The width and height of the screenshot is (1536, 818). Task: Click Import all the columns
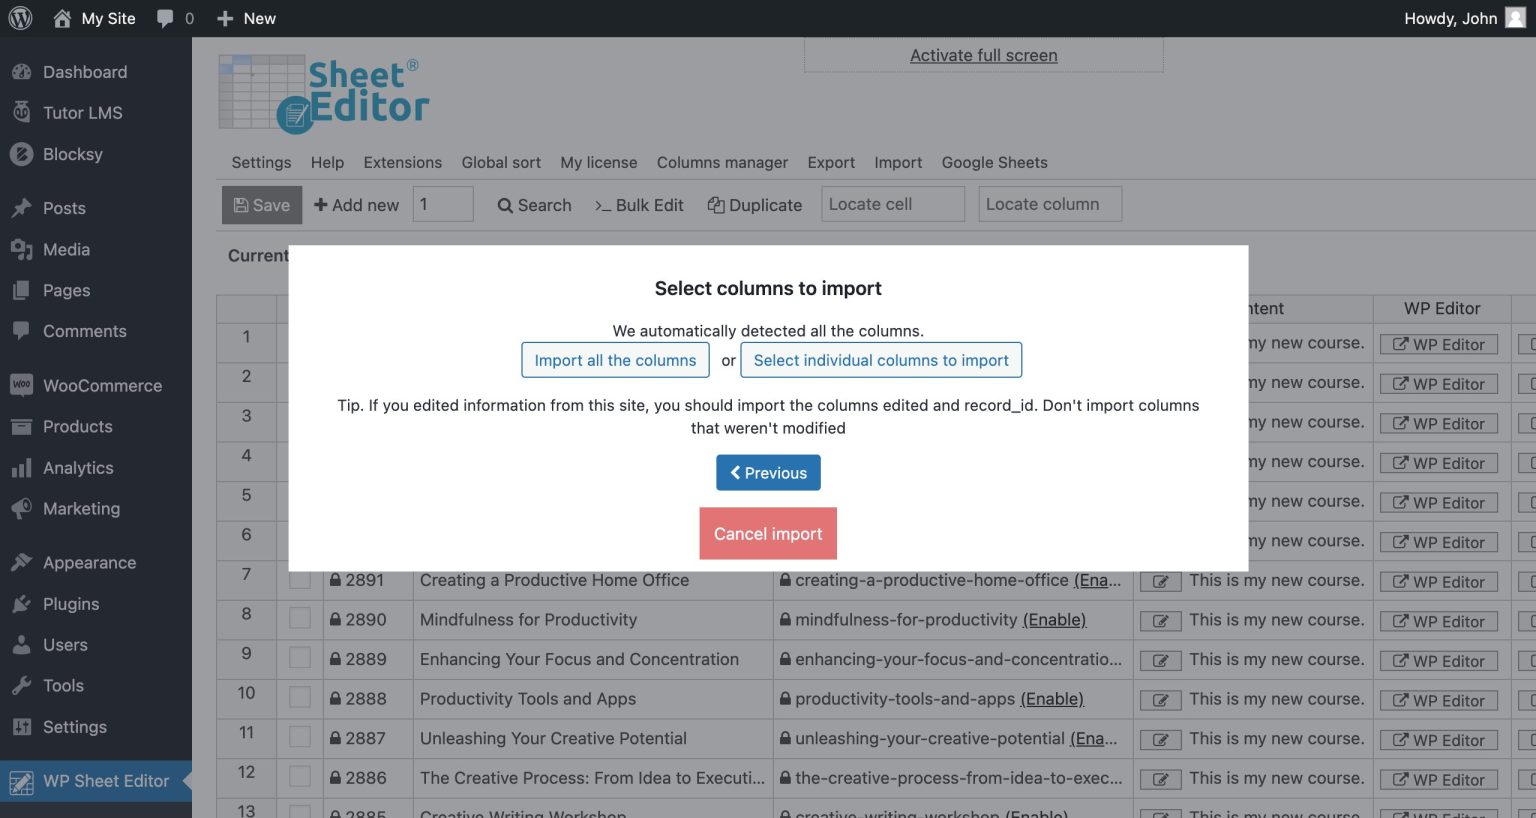pyautogui.click(x=615, y=360)
